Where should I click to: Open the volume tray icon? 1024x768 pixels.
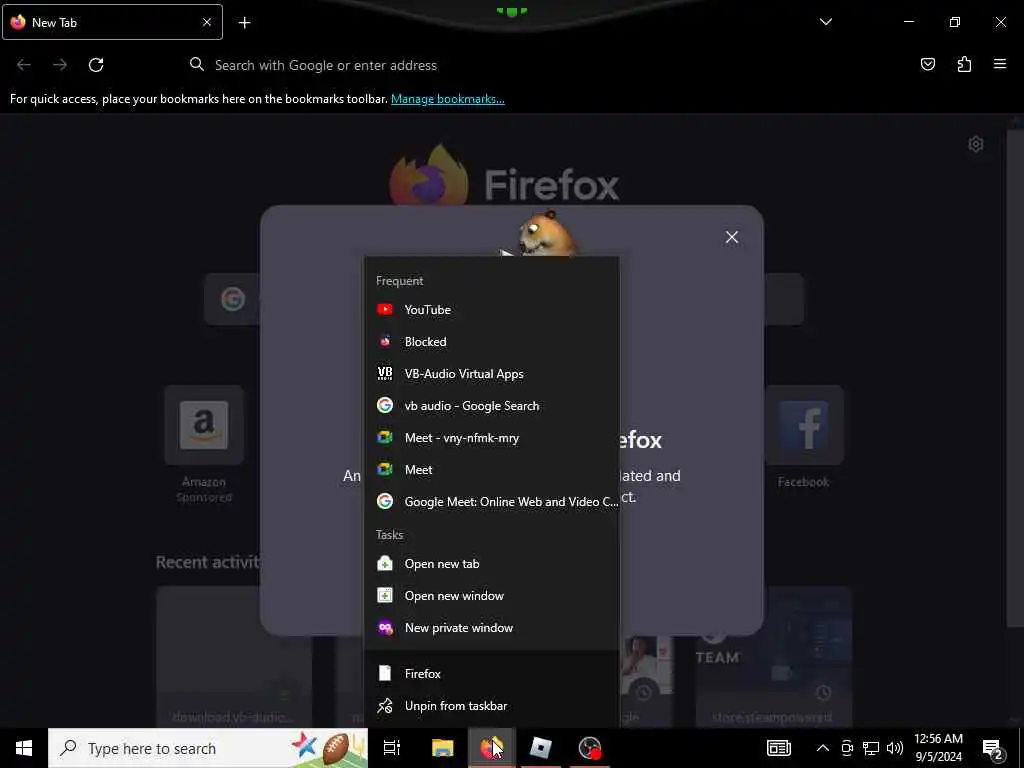coord(895,748)
